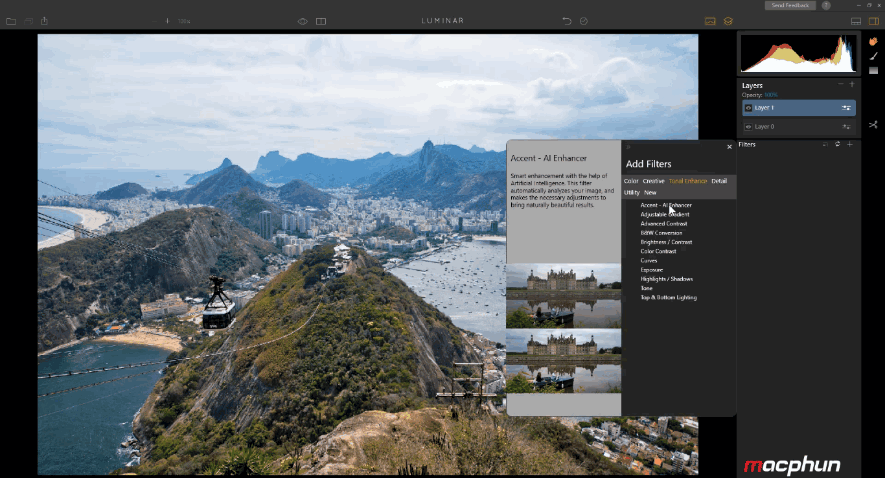Choose the B&W Conversion filter
The height and width of the screenshot is (478, 885).
click(661, 233)
